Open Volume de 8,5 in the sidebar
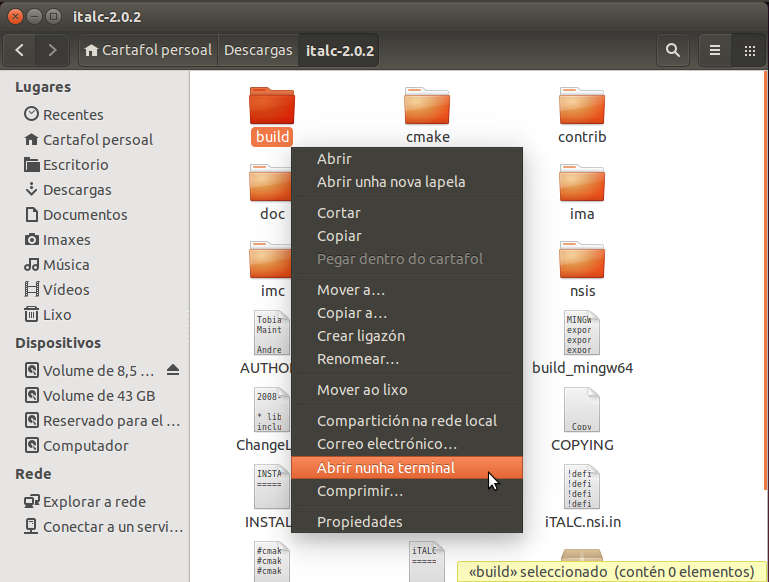This screenshot has width=769, height=582. (89, 371)
